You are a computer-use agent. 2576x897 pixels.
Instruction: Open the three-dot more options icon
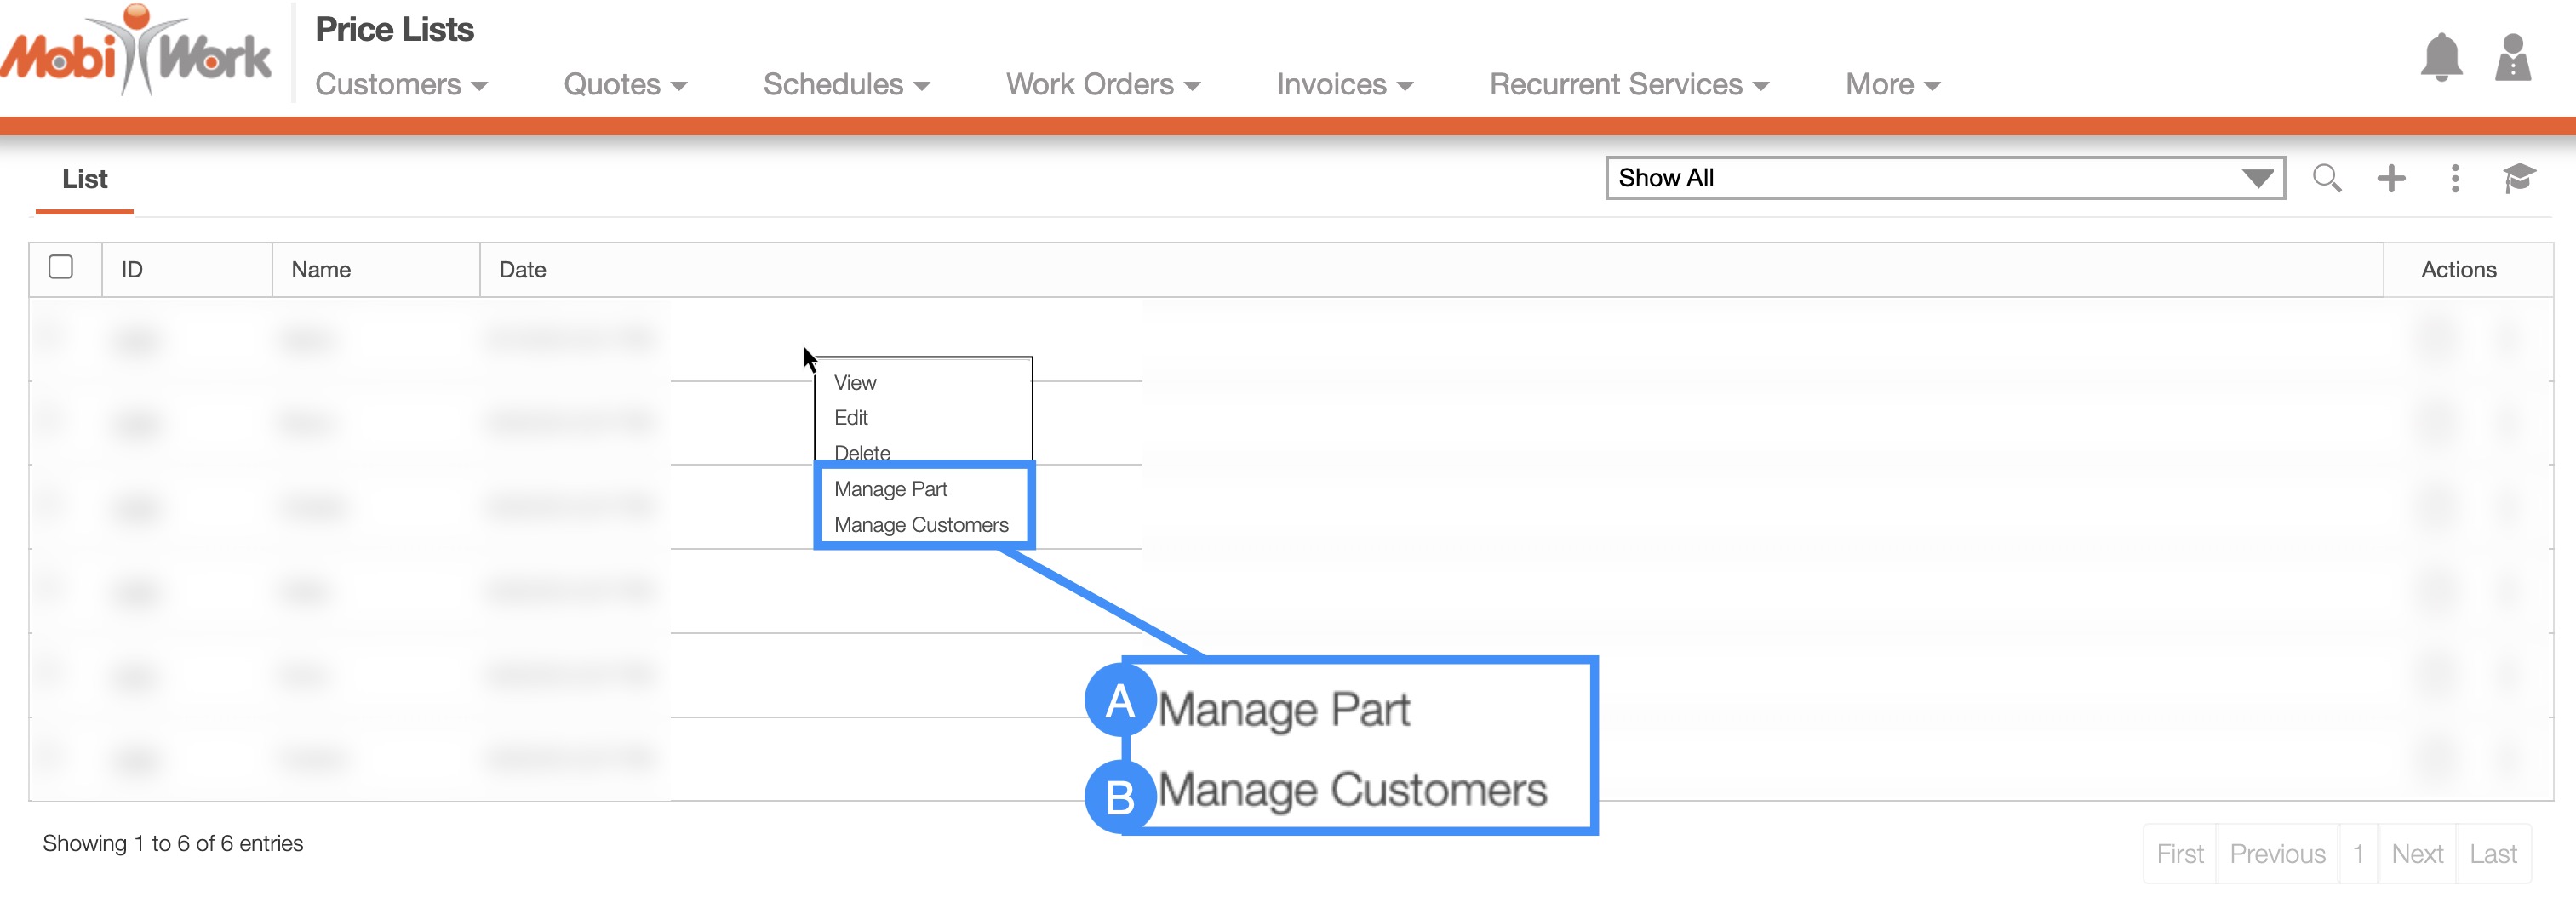(2455, 179)
